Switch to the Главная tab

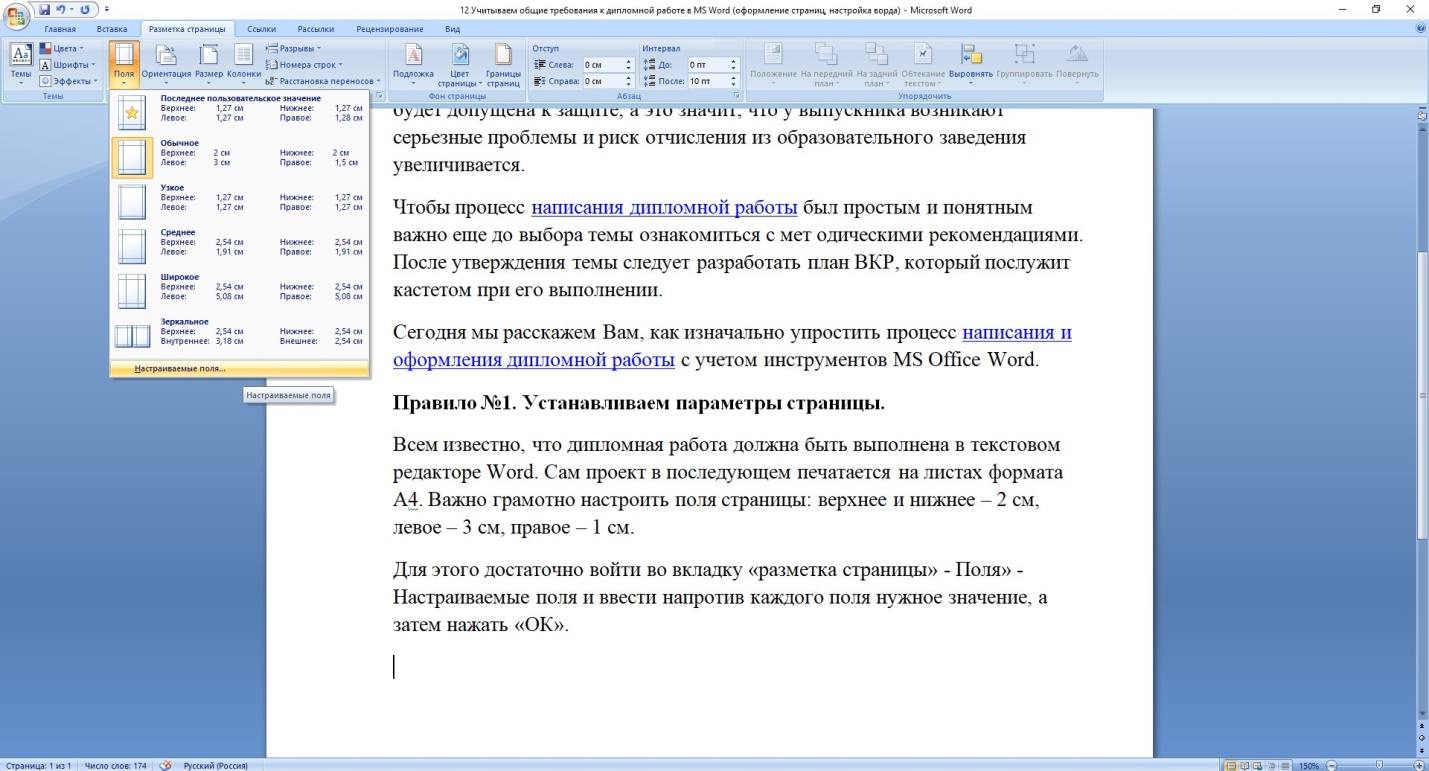pos(59,29)
